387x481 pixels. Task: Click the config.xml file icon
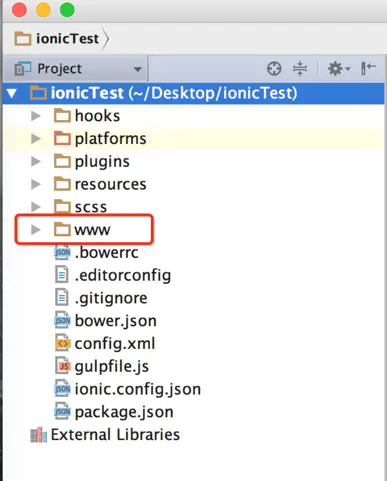point(62,343)
